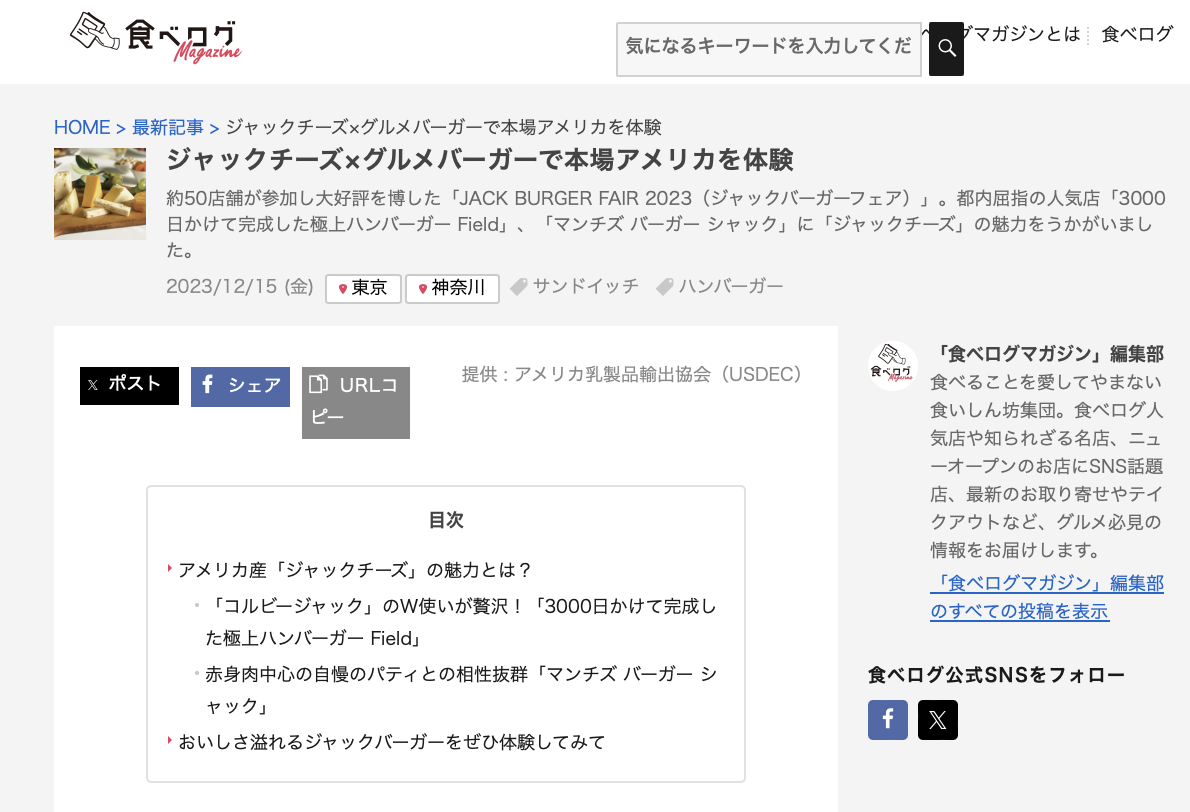Screen dimensions: 1190x812
Task: Copy the article URL
Action: click(355, 402)
